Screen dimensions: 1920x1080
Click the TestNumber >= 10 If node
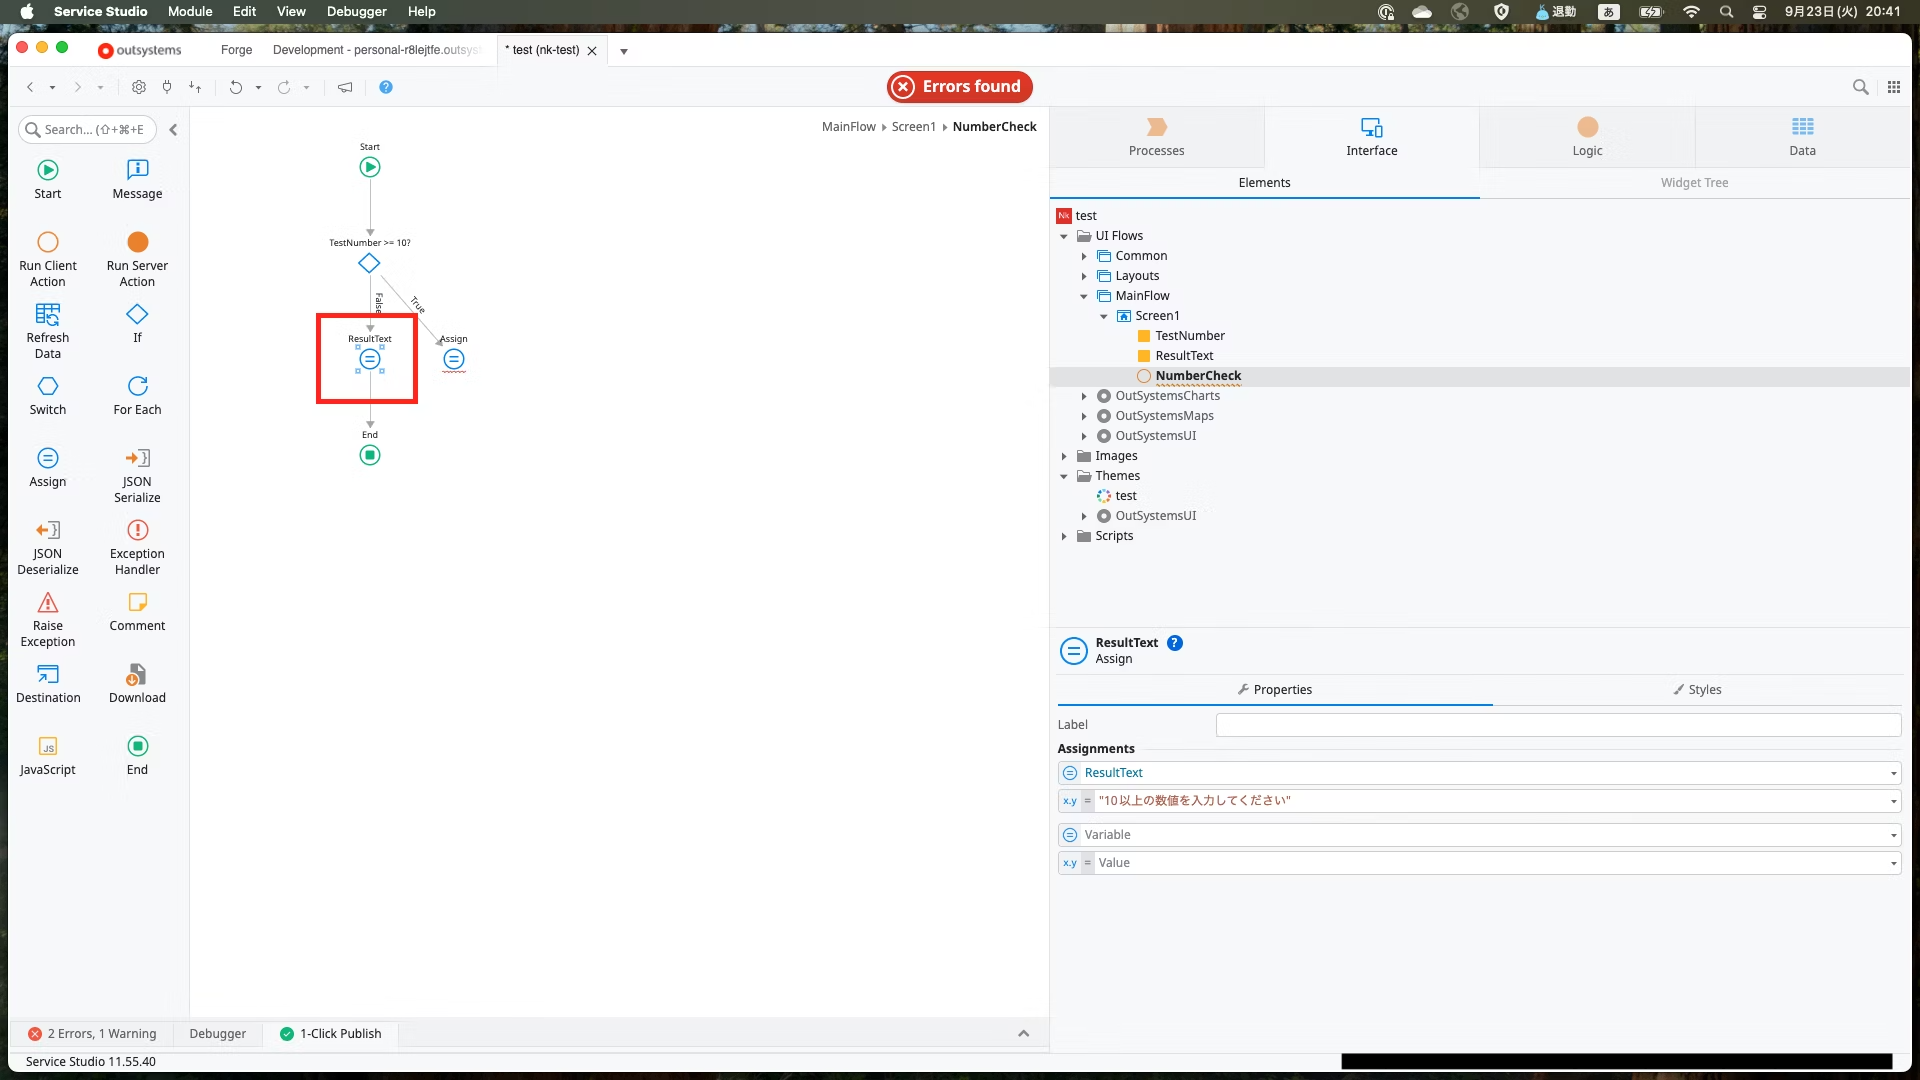click(369, 264)
